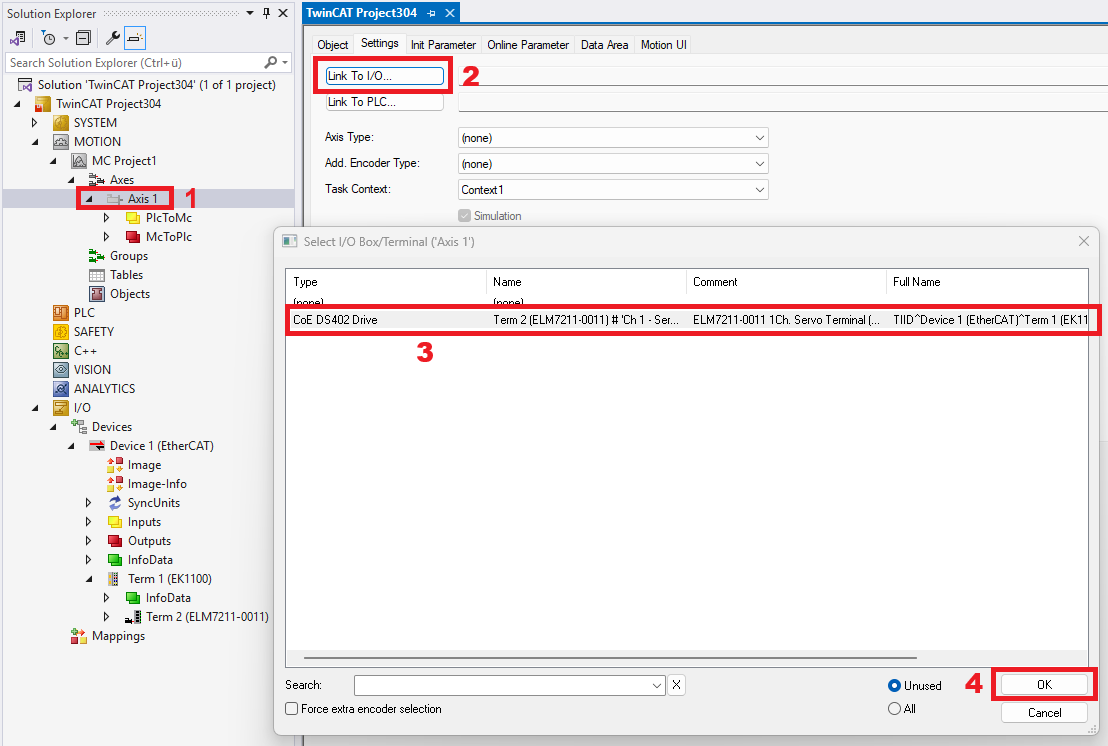The width and height of the screenshot is (1108, 746).
Task: Select the CoE DS402 Drive row
Action: [687, 320]
